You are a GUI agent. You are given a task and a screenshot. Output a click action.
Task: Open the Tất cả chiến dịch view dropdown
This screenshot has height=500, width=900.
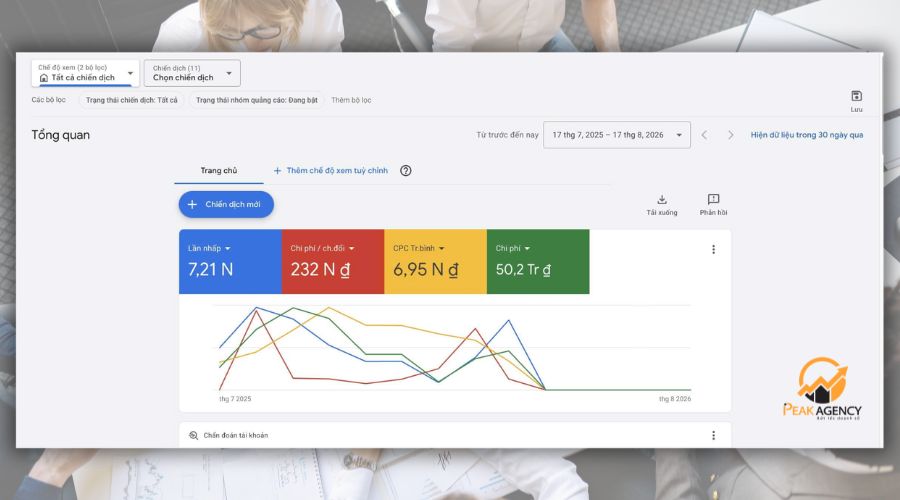pyautogui.click(x=86, y=73)
